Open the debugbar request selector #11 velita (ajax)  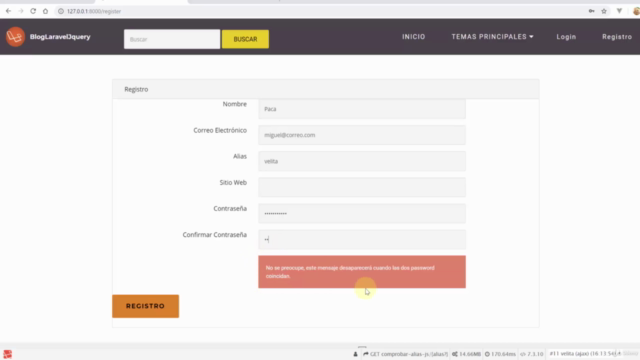pyautogui.click(x=585, y=353)
